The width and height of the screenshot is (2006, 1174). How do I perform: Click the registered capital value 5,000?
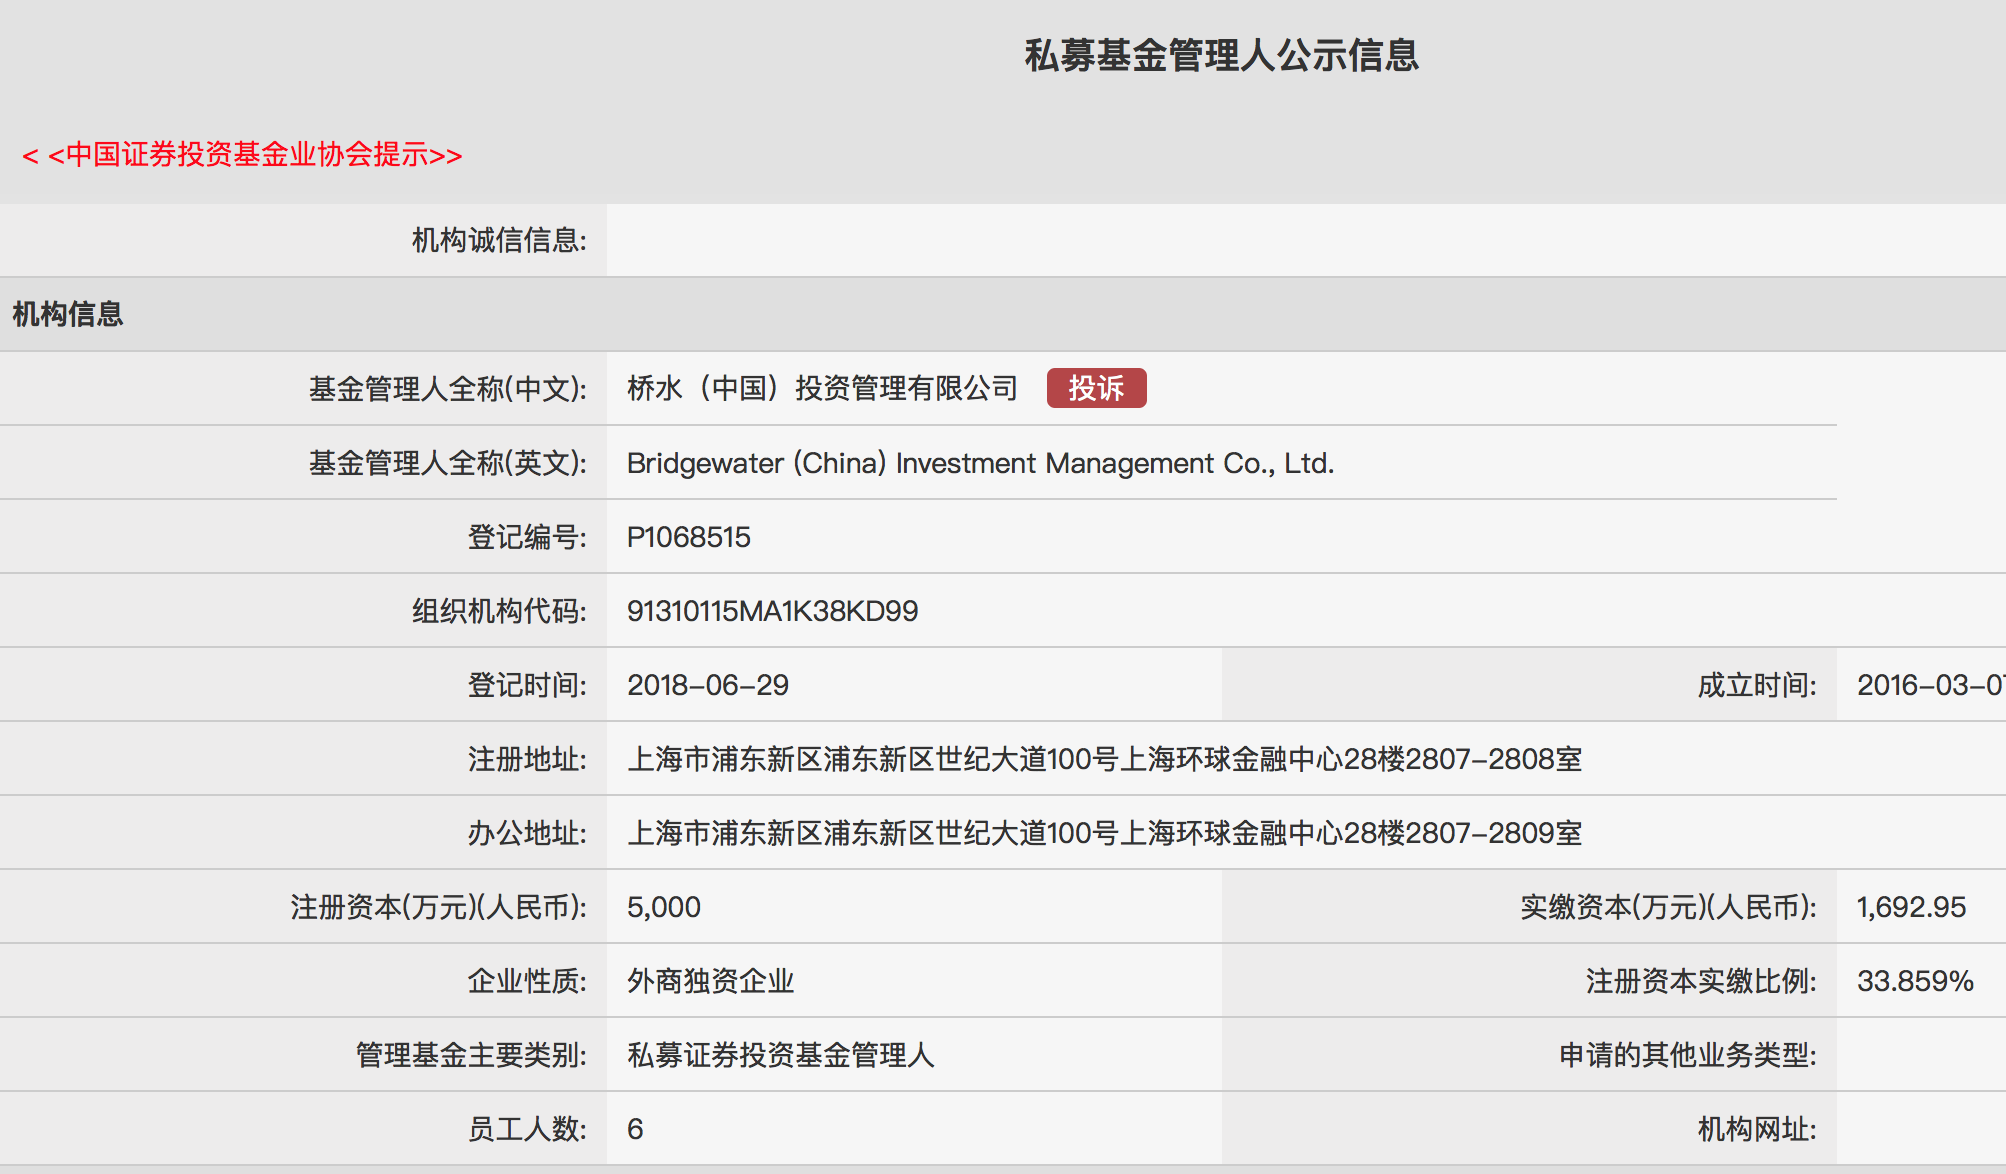663,907
